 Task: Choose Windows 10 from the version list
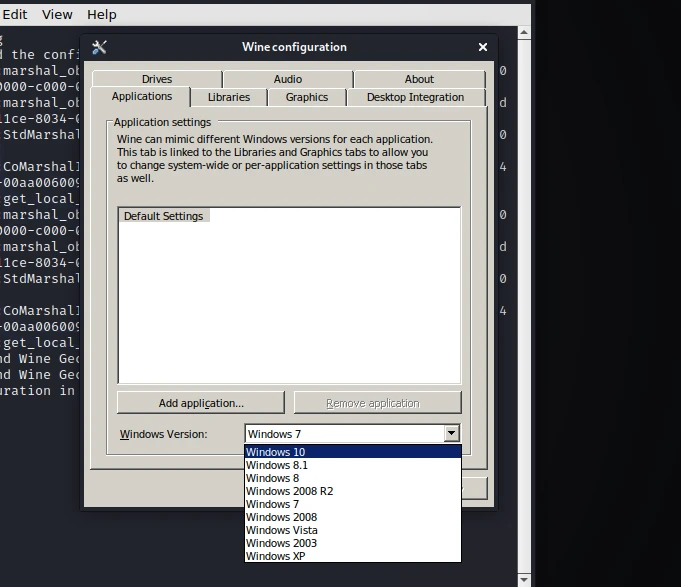click(x=276, y=452)
